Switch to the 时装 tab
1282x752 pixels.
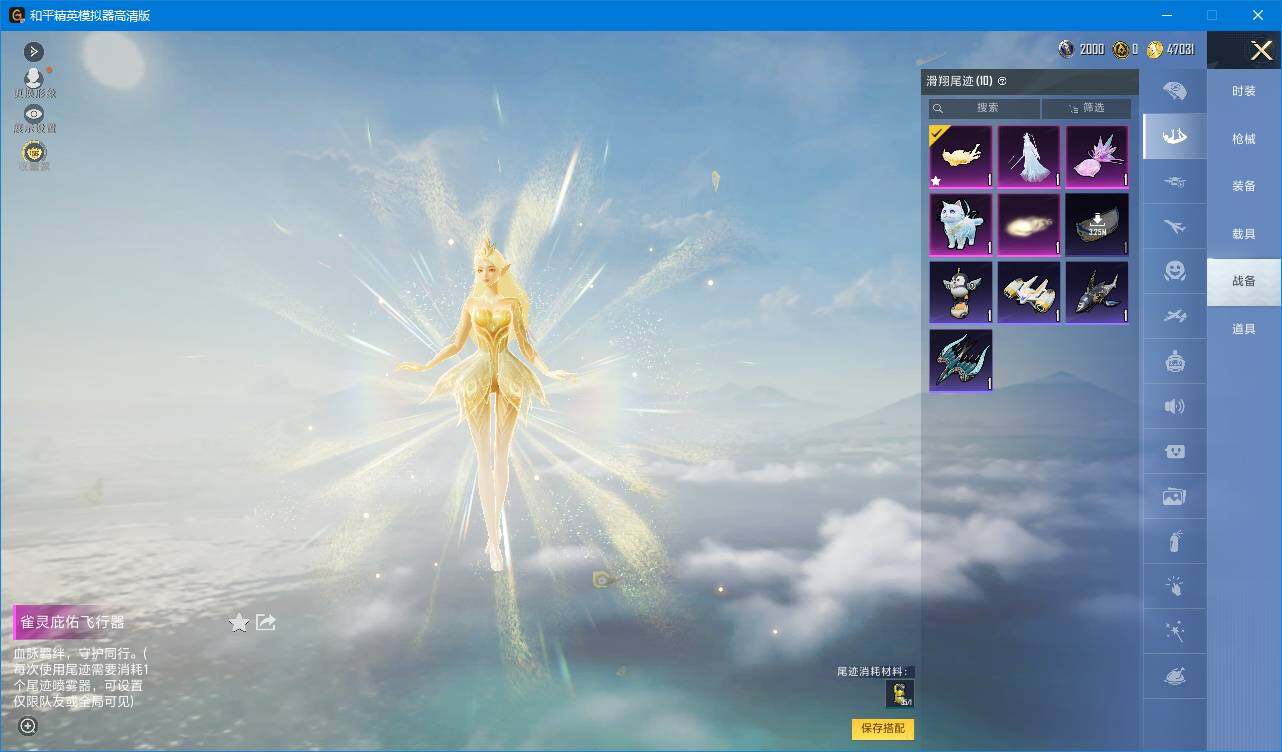point(1244,91)
